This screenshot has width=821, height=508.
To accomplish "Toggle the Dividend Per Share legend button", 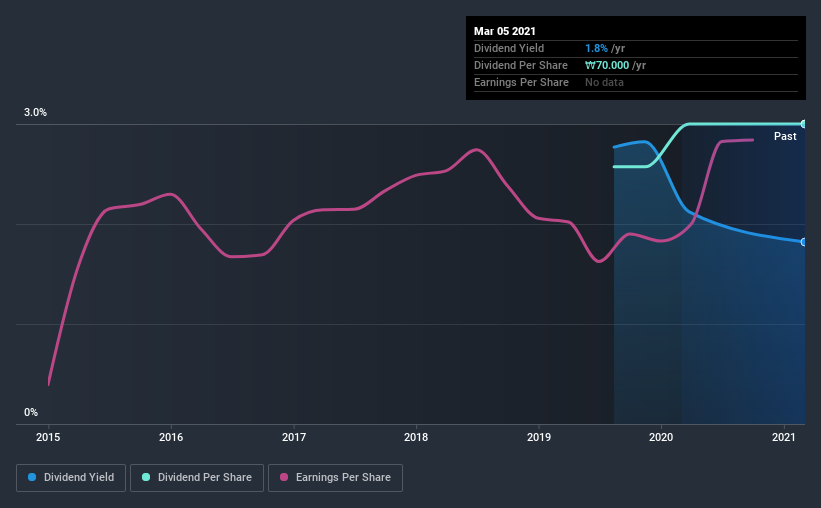I will (x=197, y=478).
